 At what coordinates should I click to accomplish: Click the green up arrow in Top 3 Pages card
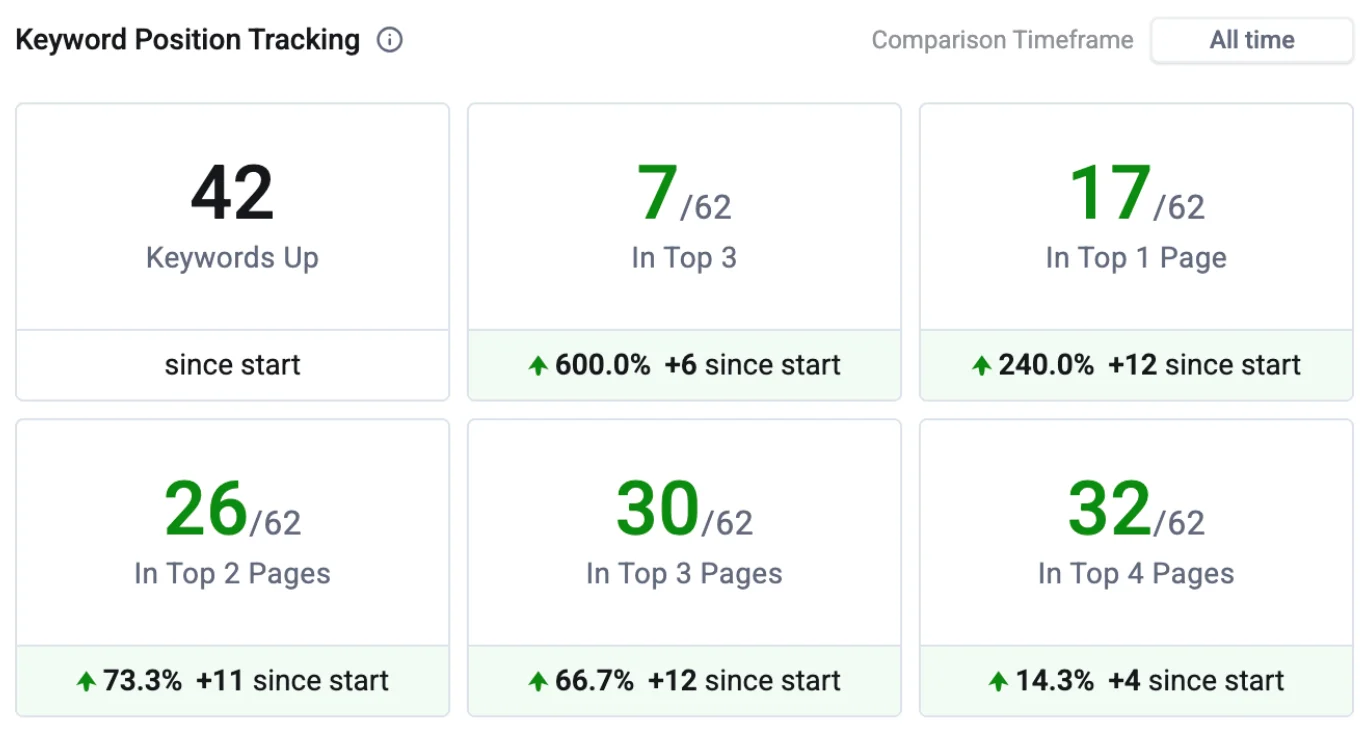coord(540,681)
